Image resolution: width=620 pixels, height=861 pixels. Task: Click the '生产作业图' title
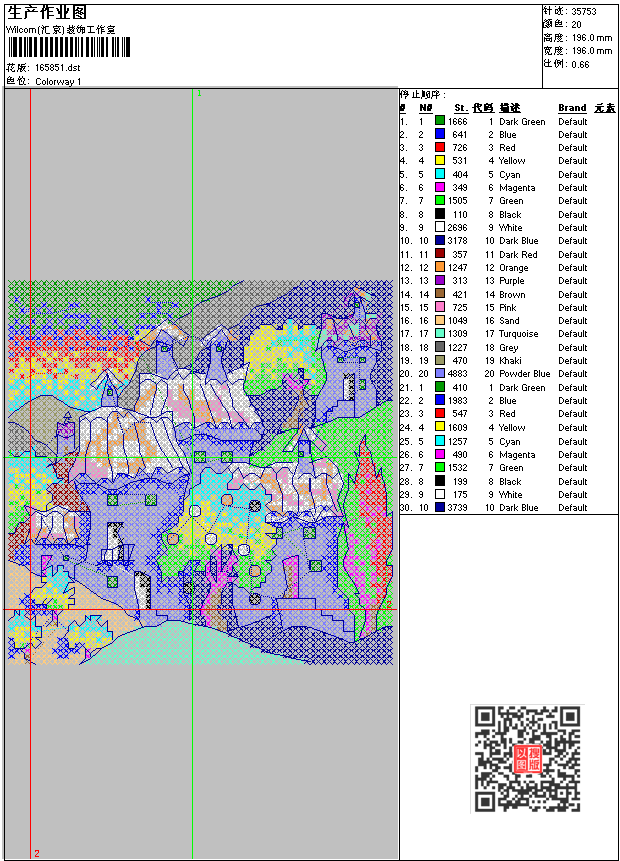[47, 13]
